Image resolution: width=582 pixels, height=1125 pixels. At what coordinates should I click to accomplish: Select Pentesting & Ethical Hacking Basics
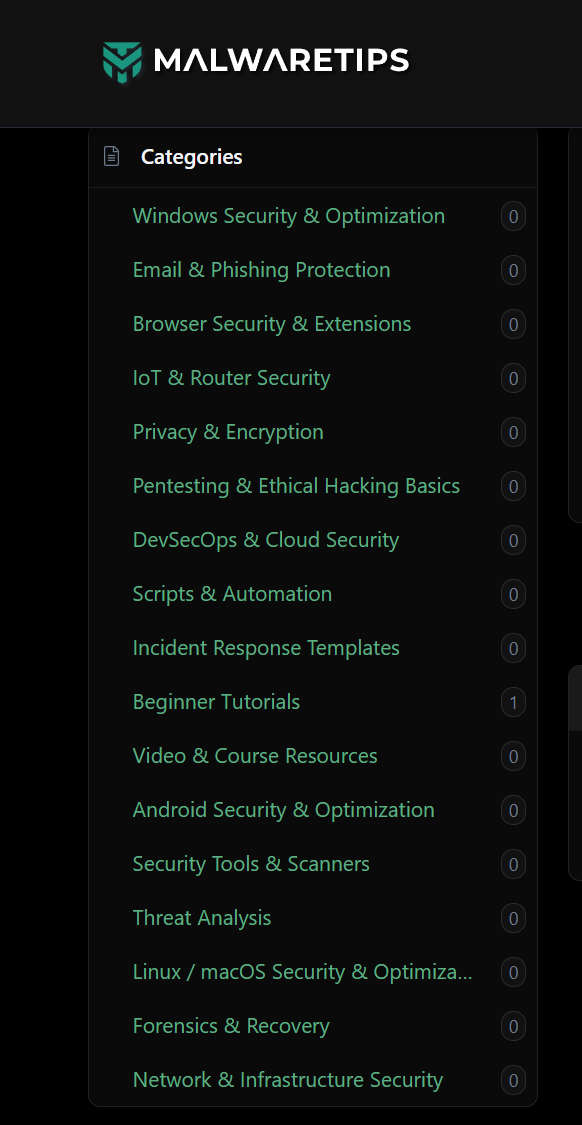(296, 486)
